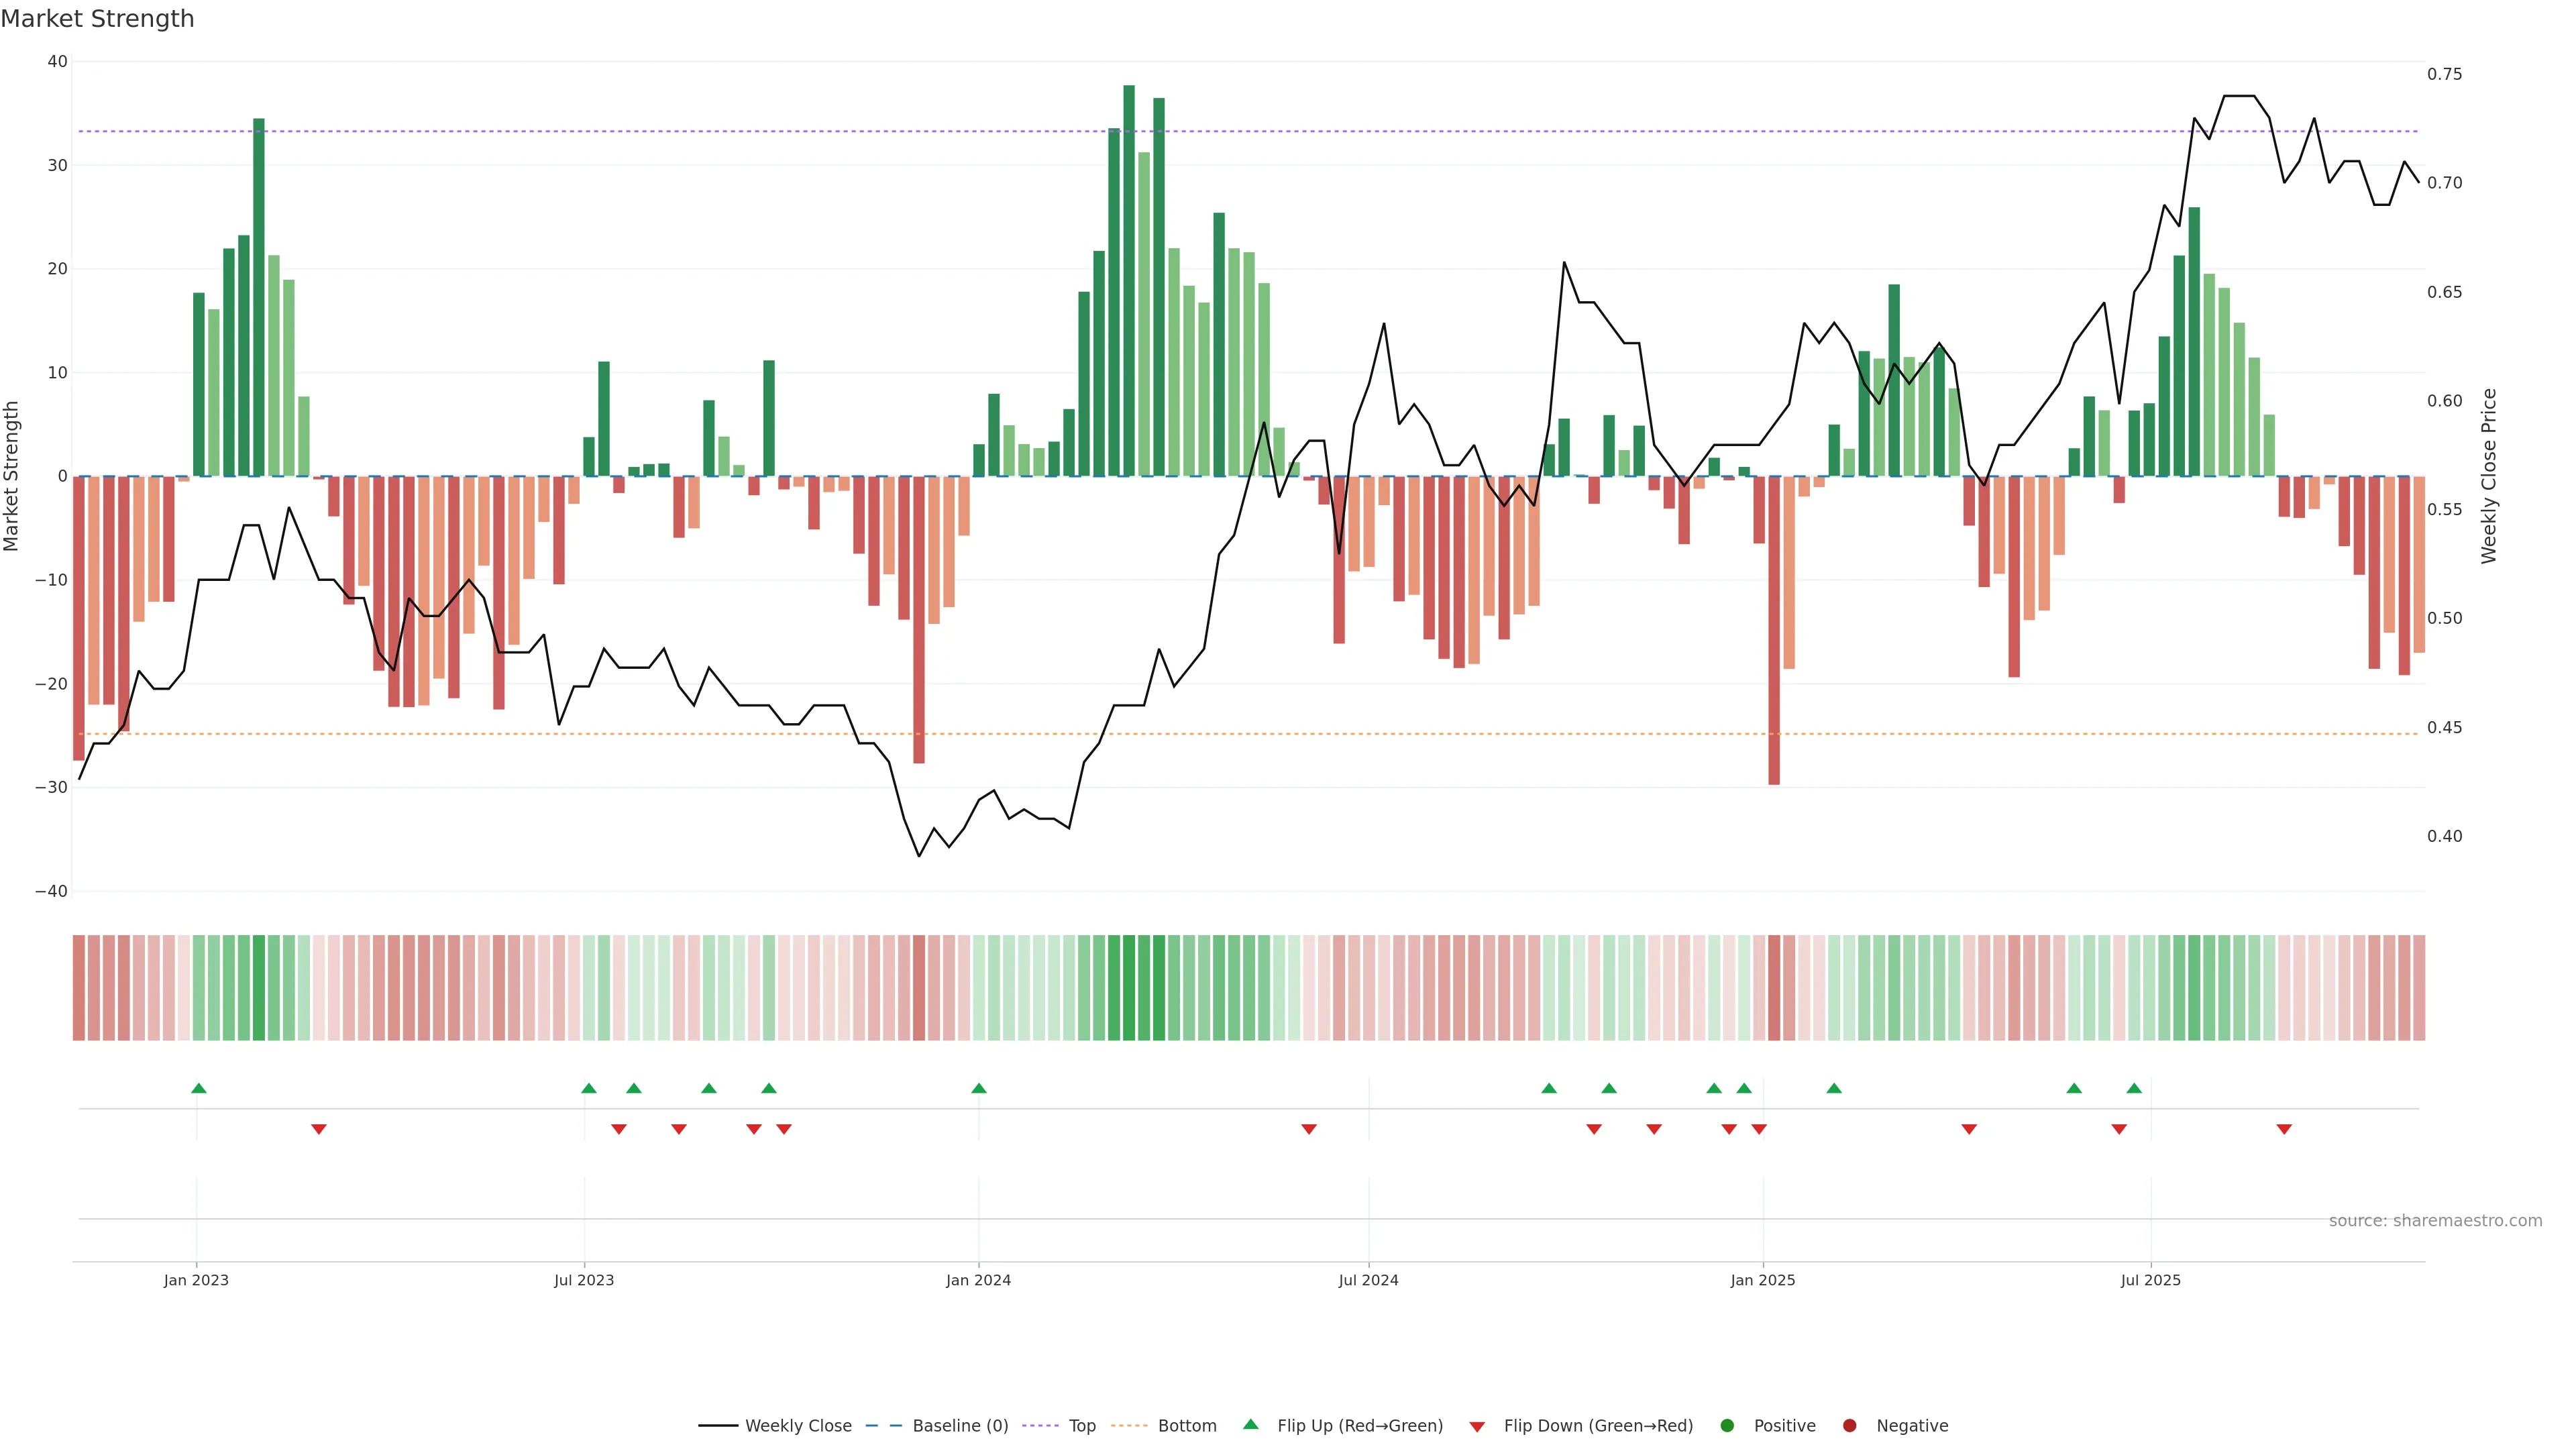
Task: Click the source: sharemaestro.com text
Action: coord(2435,1221)
